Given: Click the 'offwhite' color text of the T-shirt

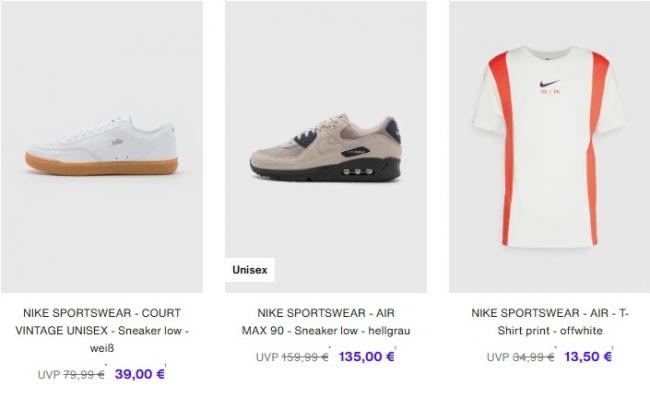Looking at the screenshot, I should tap(581, 331).
